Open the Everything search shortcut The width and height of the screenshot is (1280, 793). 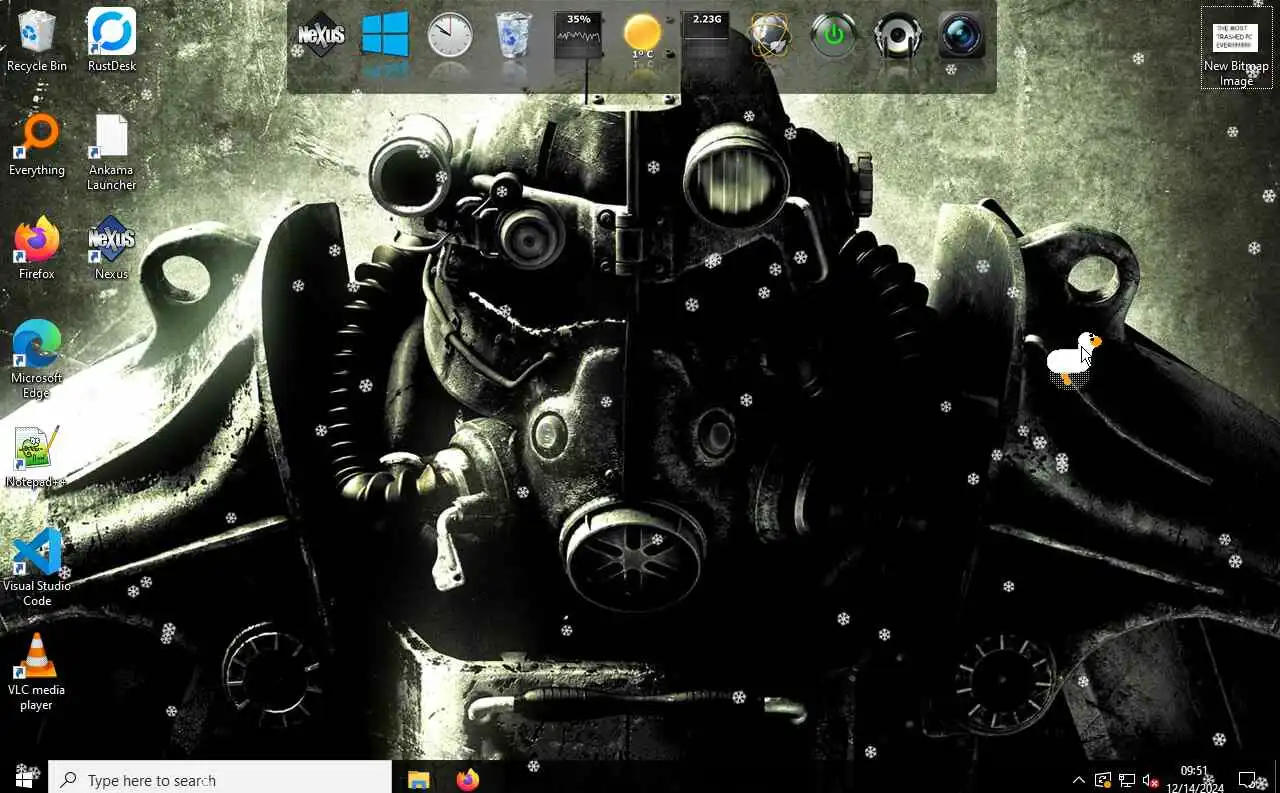37,145
